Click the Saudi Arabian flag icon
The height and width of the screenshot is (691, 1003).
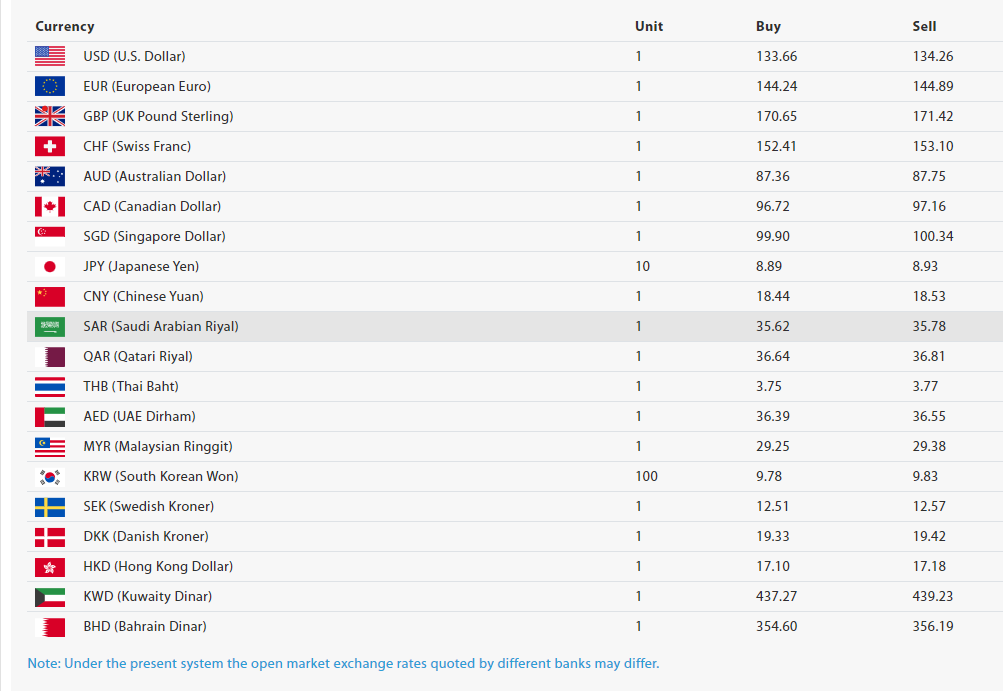click(x=50, y=326)
